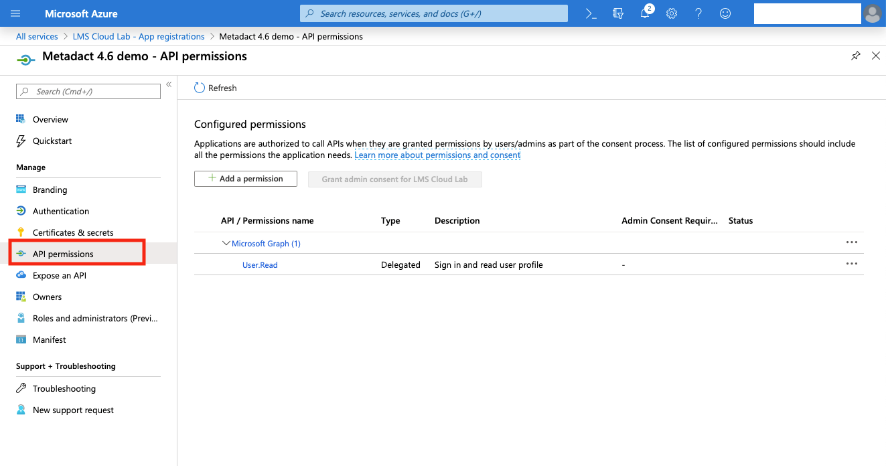
Task: Click the Status column header
Action: coord(740,221)
